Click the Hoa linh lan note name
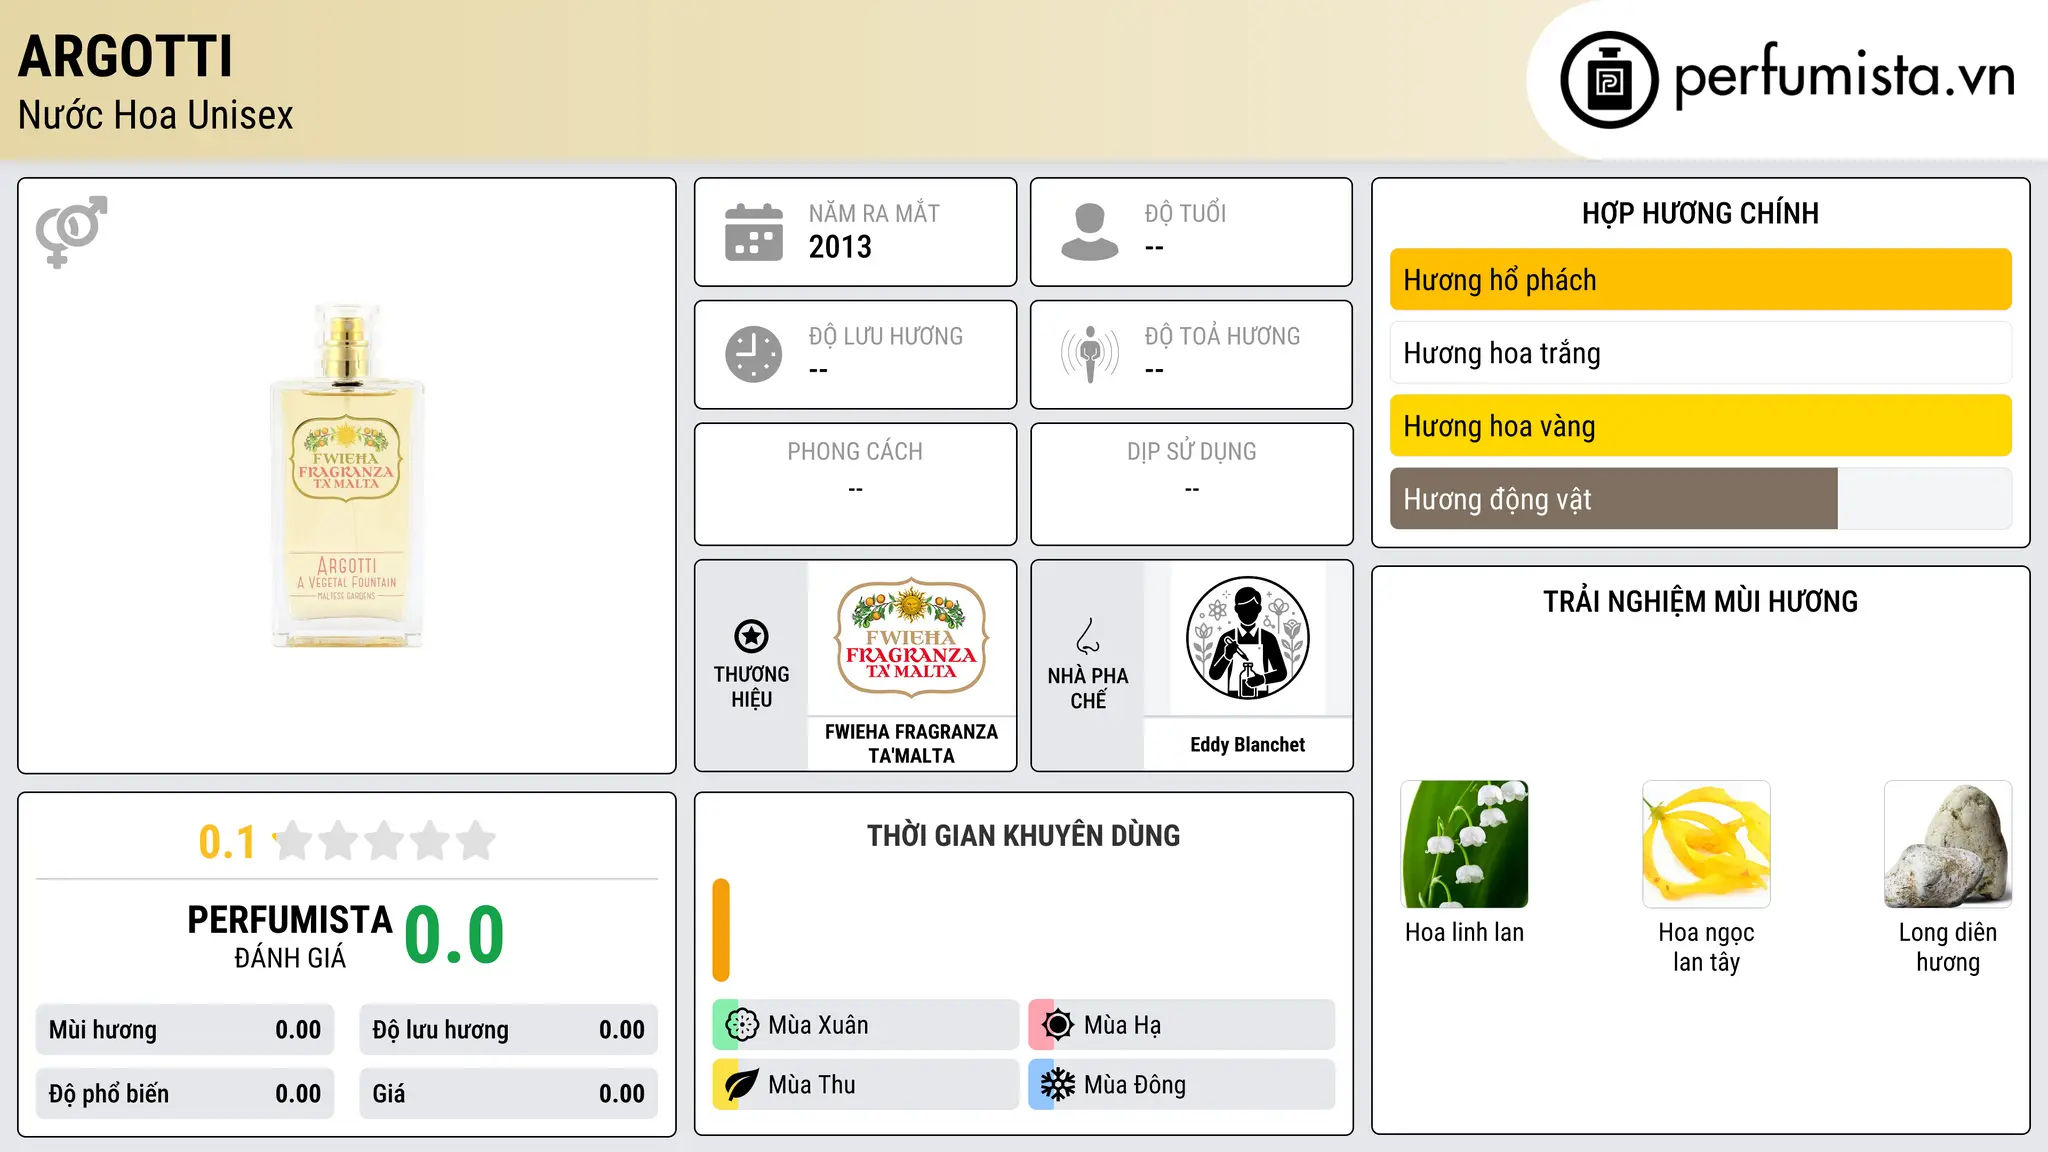2048x1152 pixels. point(1465,933)
